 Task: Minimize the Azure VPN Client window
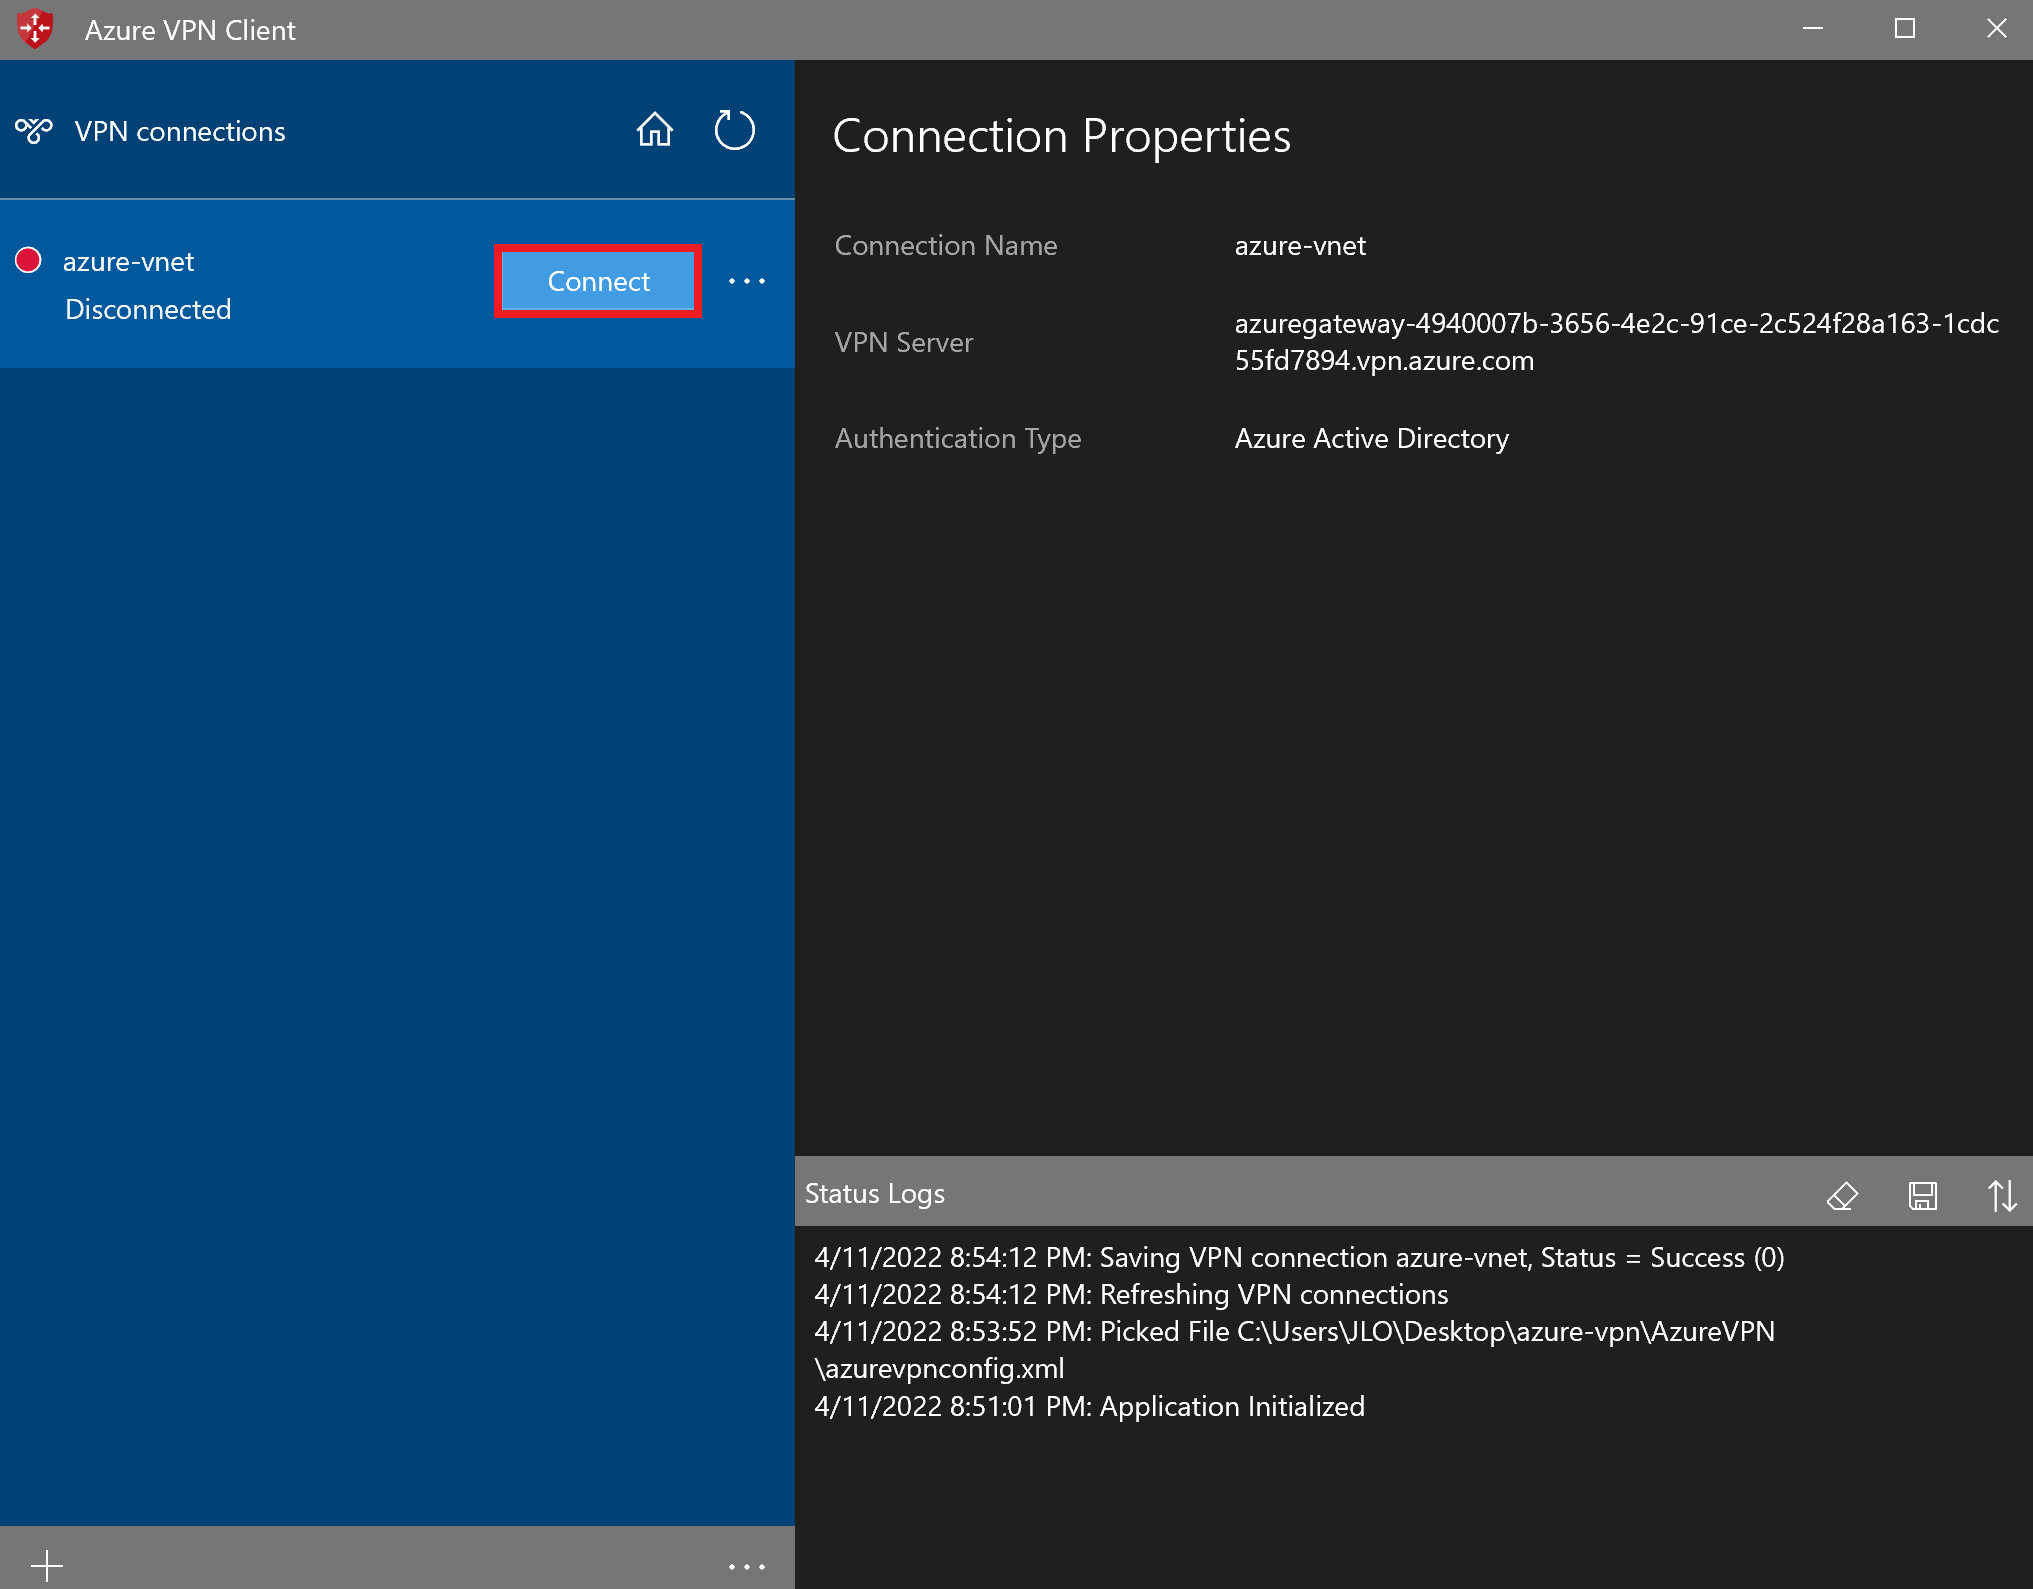pyautogui.click(x=1813, y=29)
